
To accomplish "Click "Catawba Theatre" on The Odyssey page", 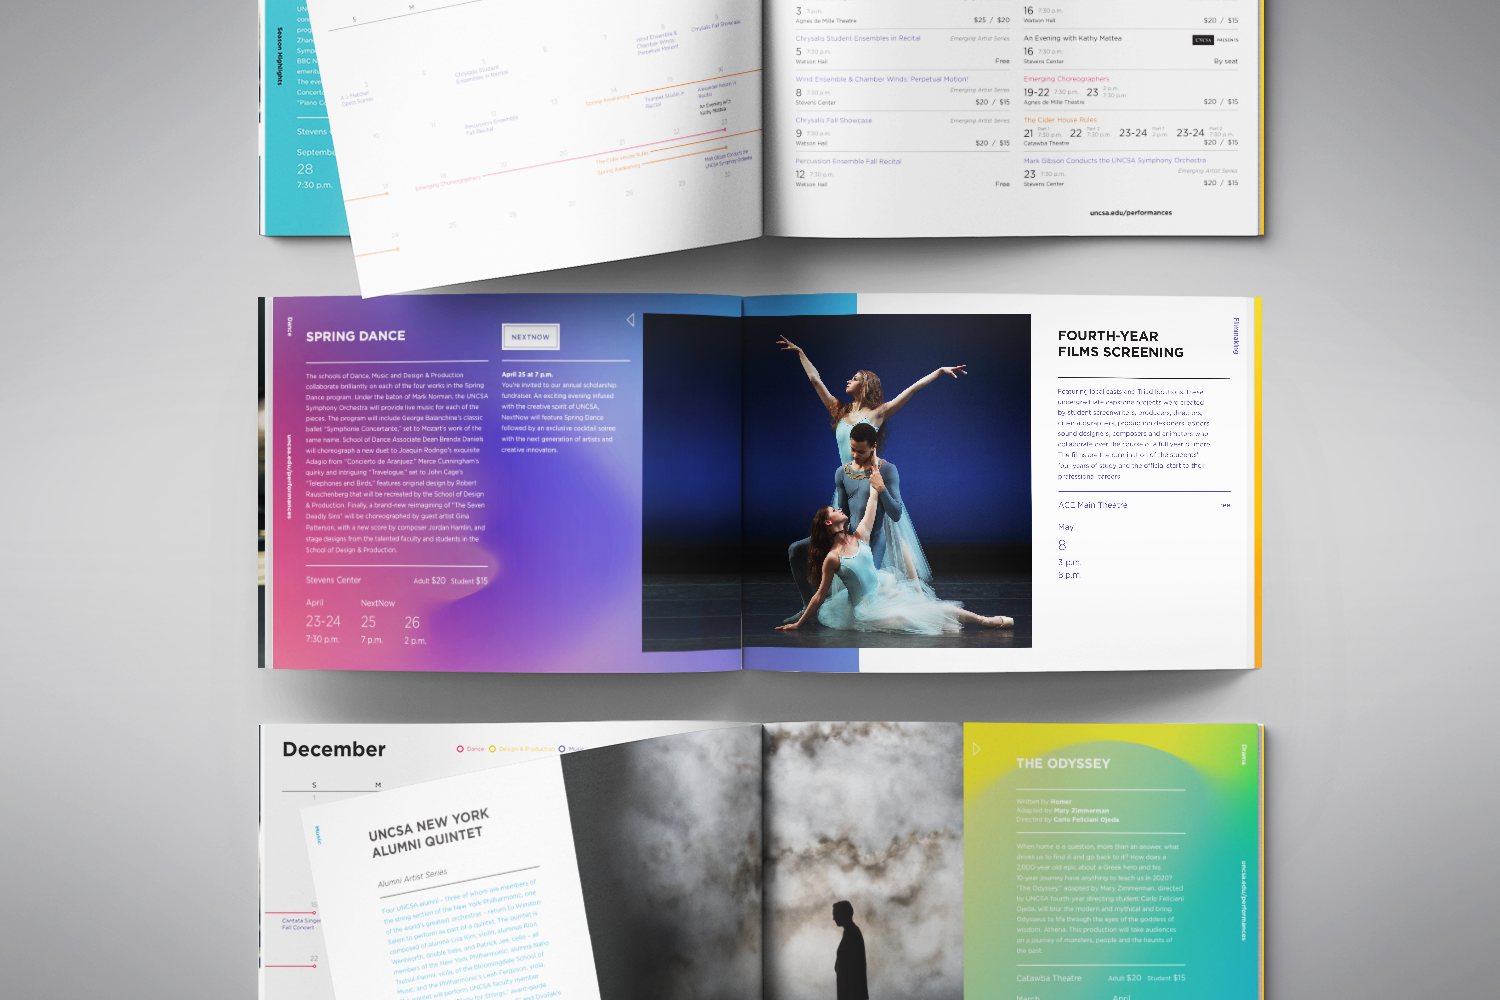I will point(1049,978).
